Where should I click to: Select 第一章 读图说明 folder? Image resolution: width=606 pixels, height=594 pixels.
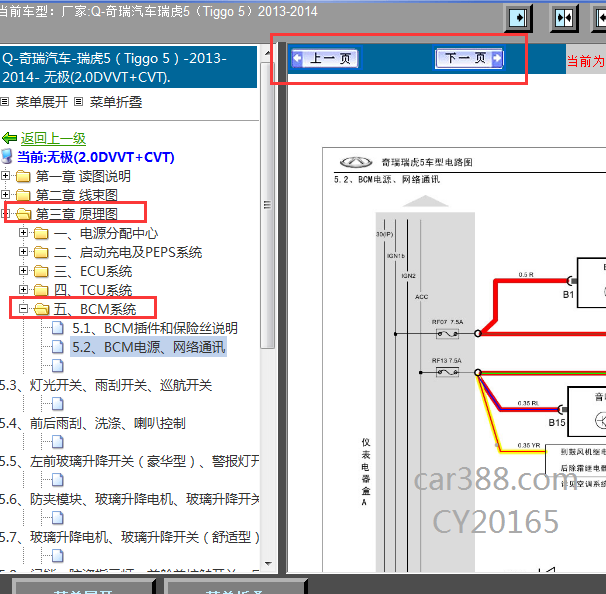83,176
